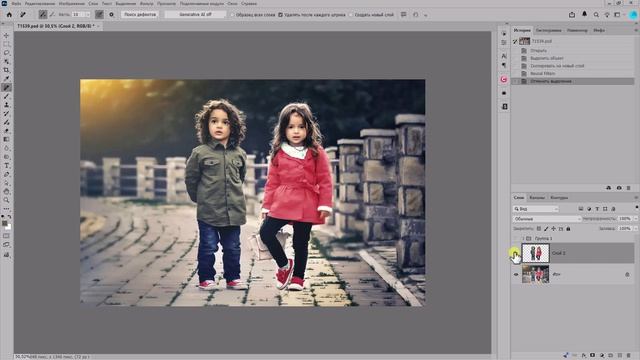This screenshot has height=360, width=640.
Task: Select the Gradient tool
Action: tap(6, 140)
